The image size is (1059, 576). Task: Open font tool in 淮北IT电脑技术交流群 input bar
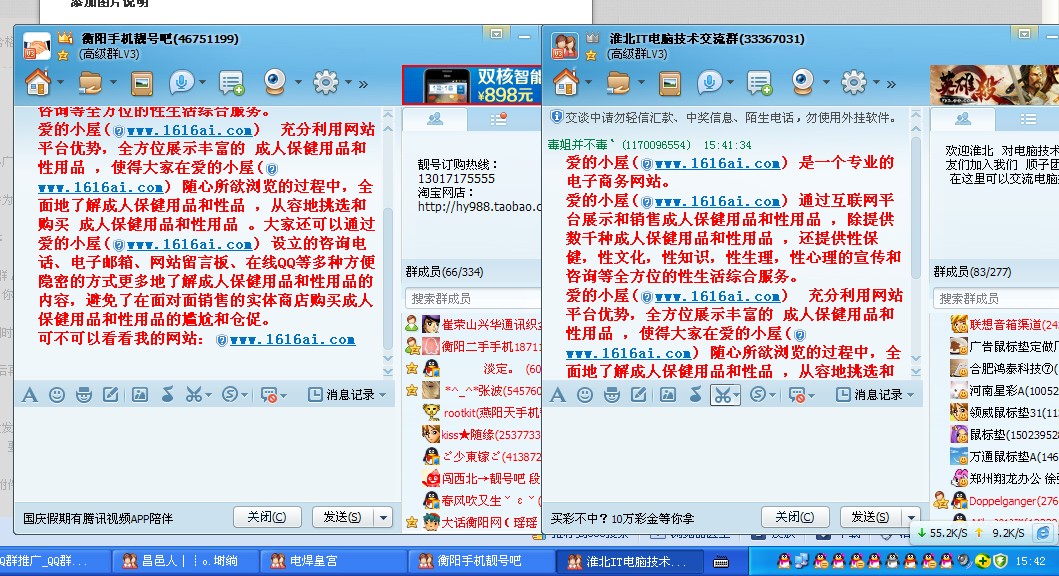[x=558, y=394]
